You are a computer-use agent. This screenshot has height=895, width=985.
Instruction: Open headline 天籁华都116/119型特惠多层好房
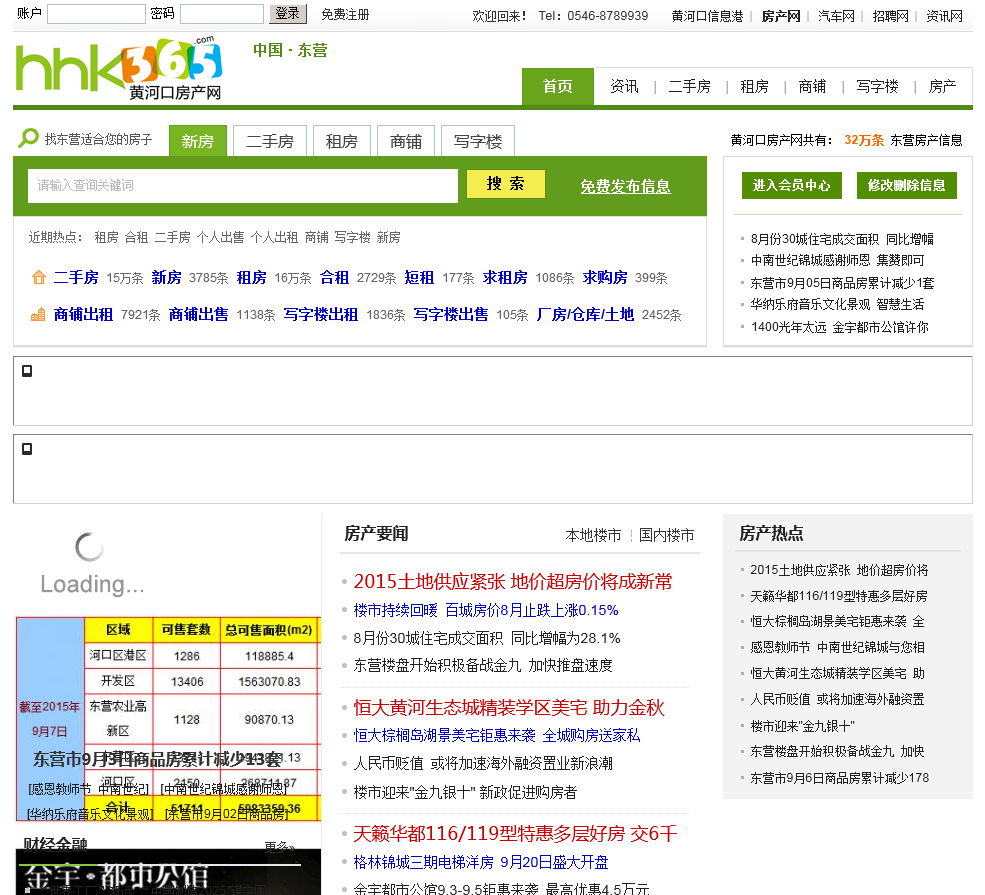coord(489,834)
